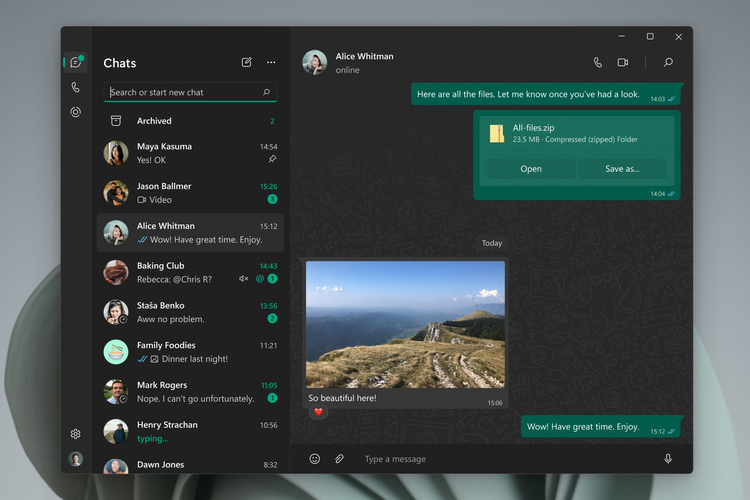Open the Calls tab in sidebar
The width and height of the screenshot is (750, 500).
pyautogui.click(x=75, y=88)
